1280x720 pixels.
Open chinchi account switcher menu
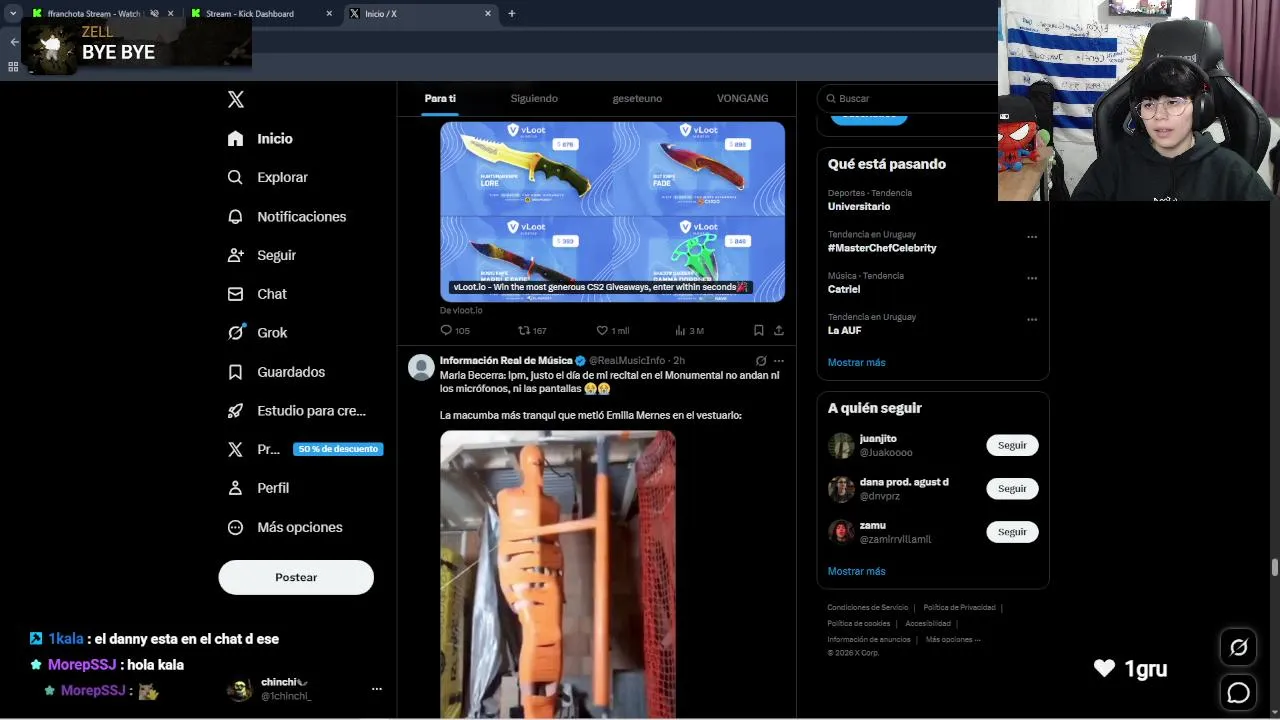377,689
